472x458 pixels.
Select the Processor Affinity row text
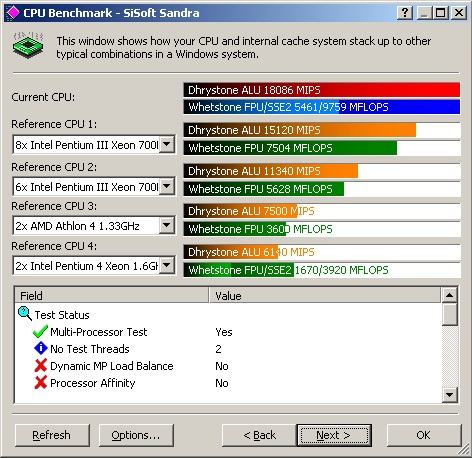click(93, 383)
